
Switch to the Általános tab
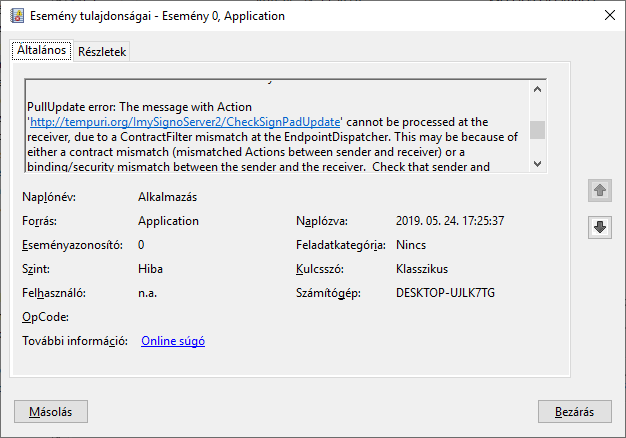[40, 50]
